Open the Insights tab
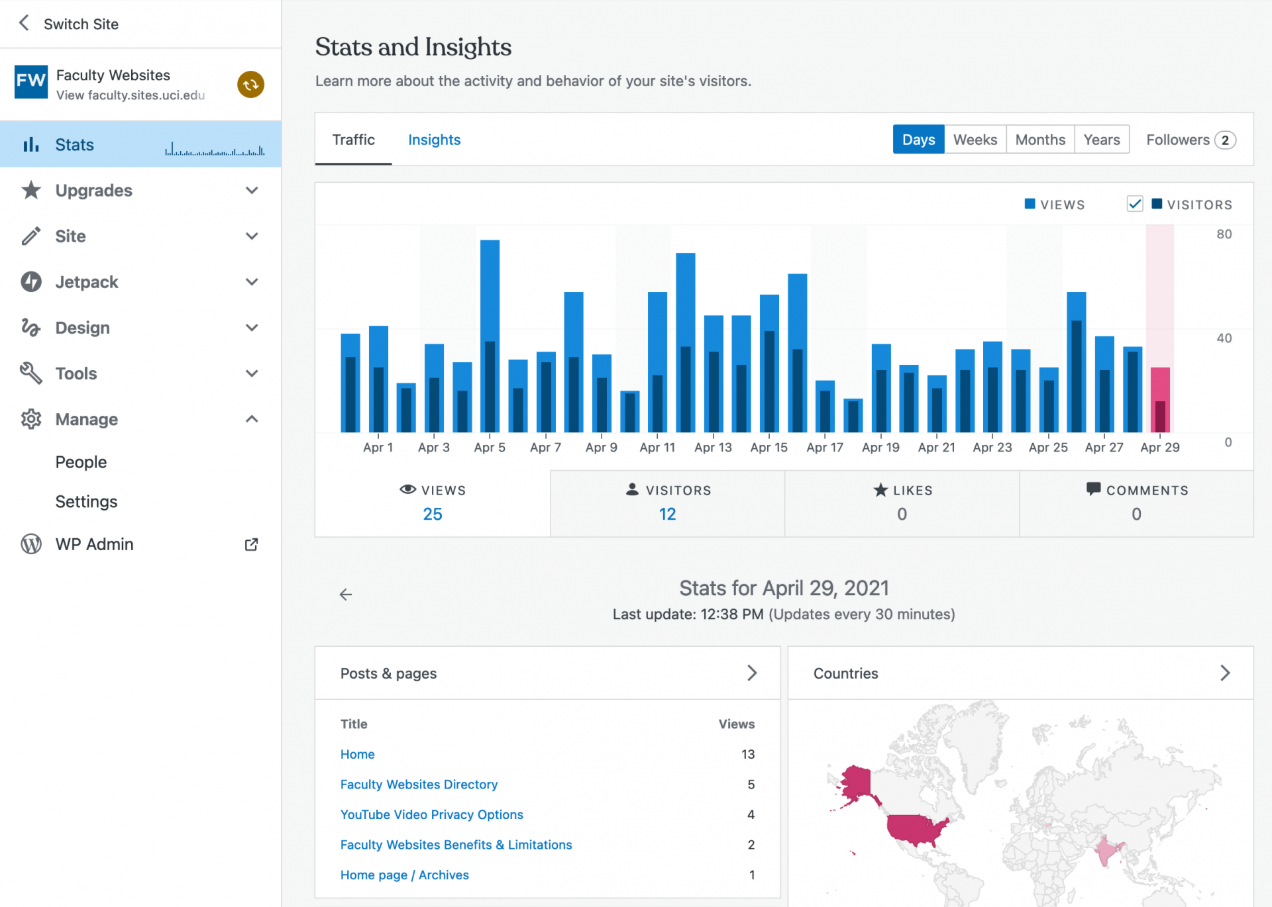1272x907 pixels. coord(434,140)
